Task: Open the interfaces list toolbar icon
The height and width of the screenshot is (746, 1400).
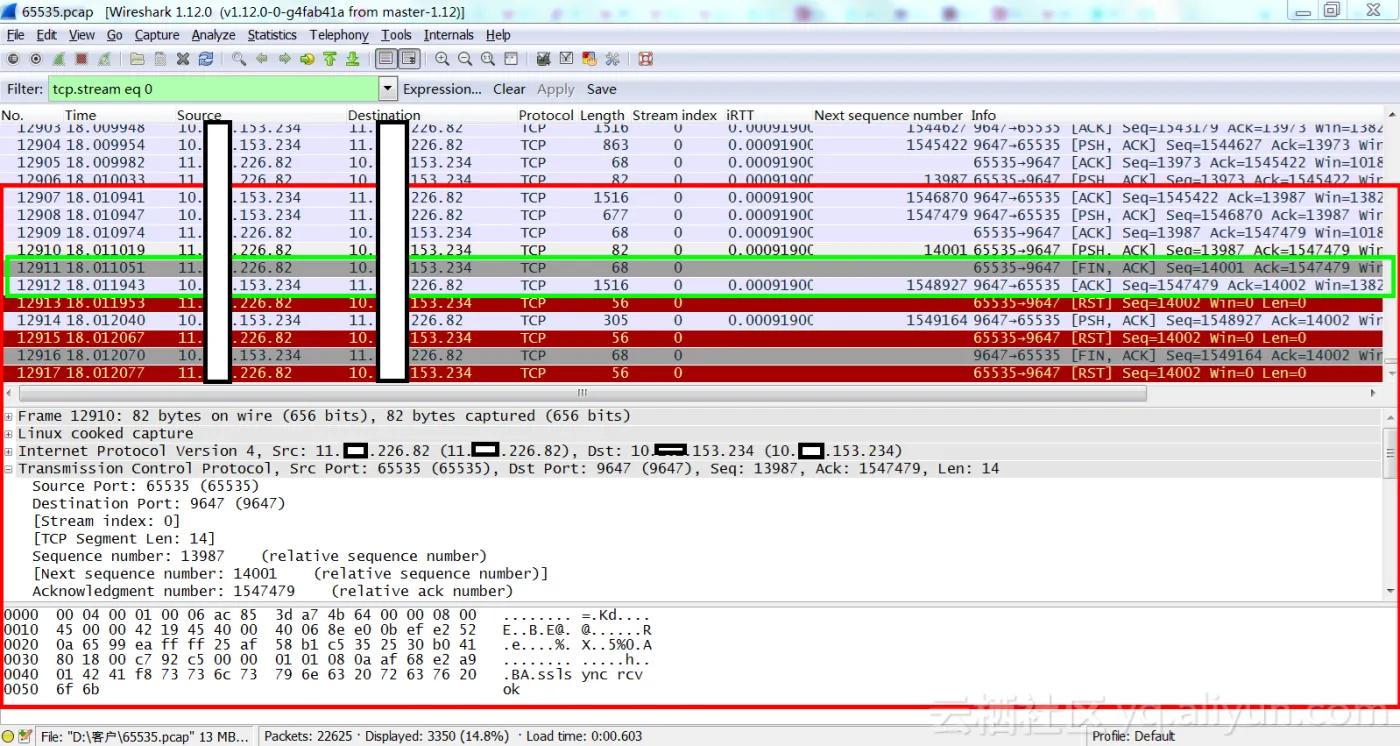Action: coord(13,59)
